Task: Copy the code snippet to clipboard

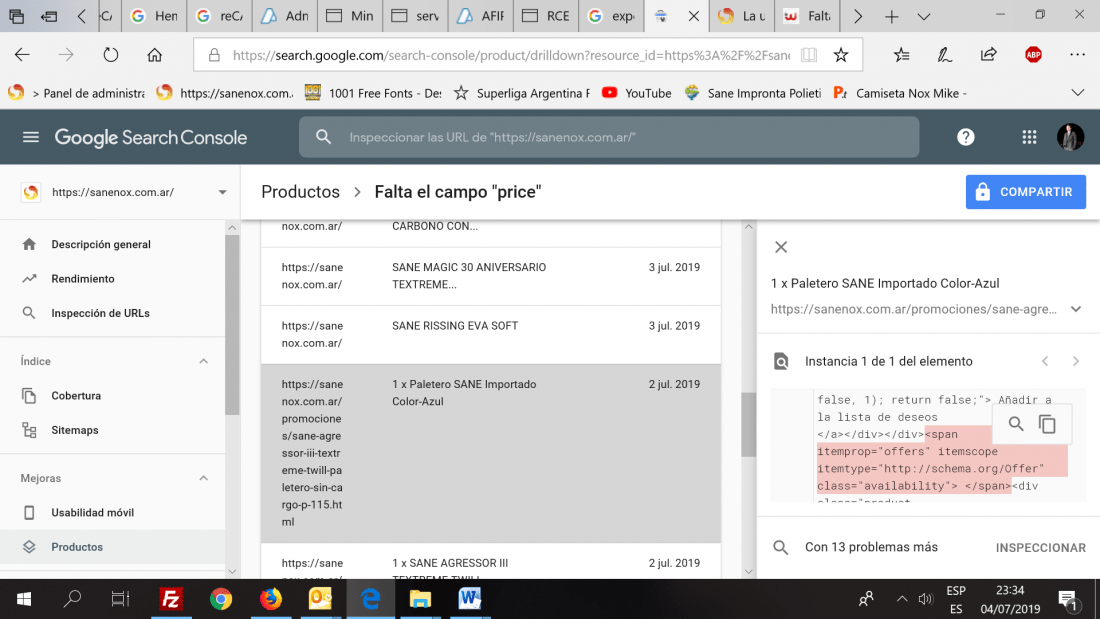Action: [1047, 424]
